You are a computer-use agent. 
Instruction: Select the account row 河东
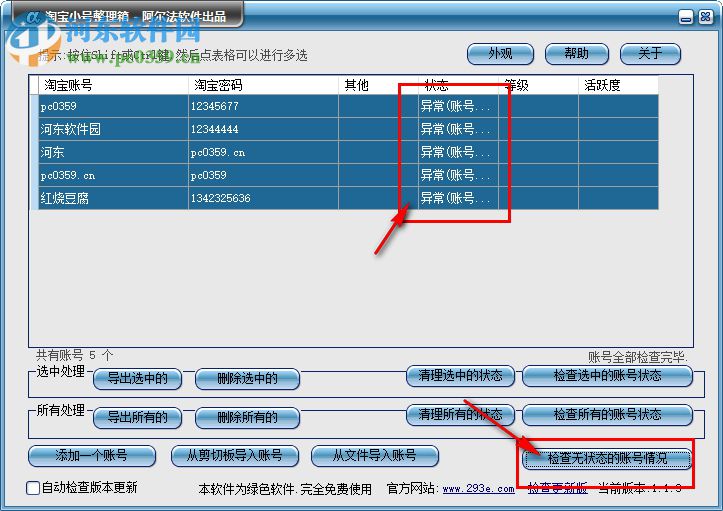pyautogui.click(x=348, y=153)
